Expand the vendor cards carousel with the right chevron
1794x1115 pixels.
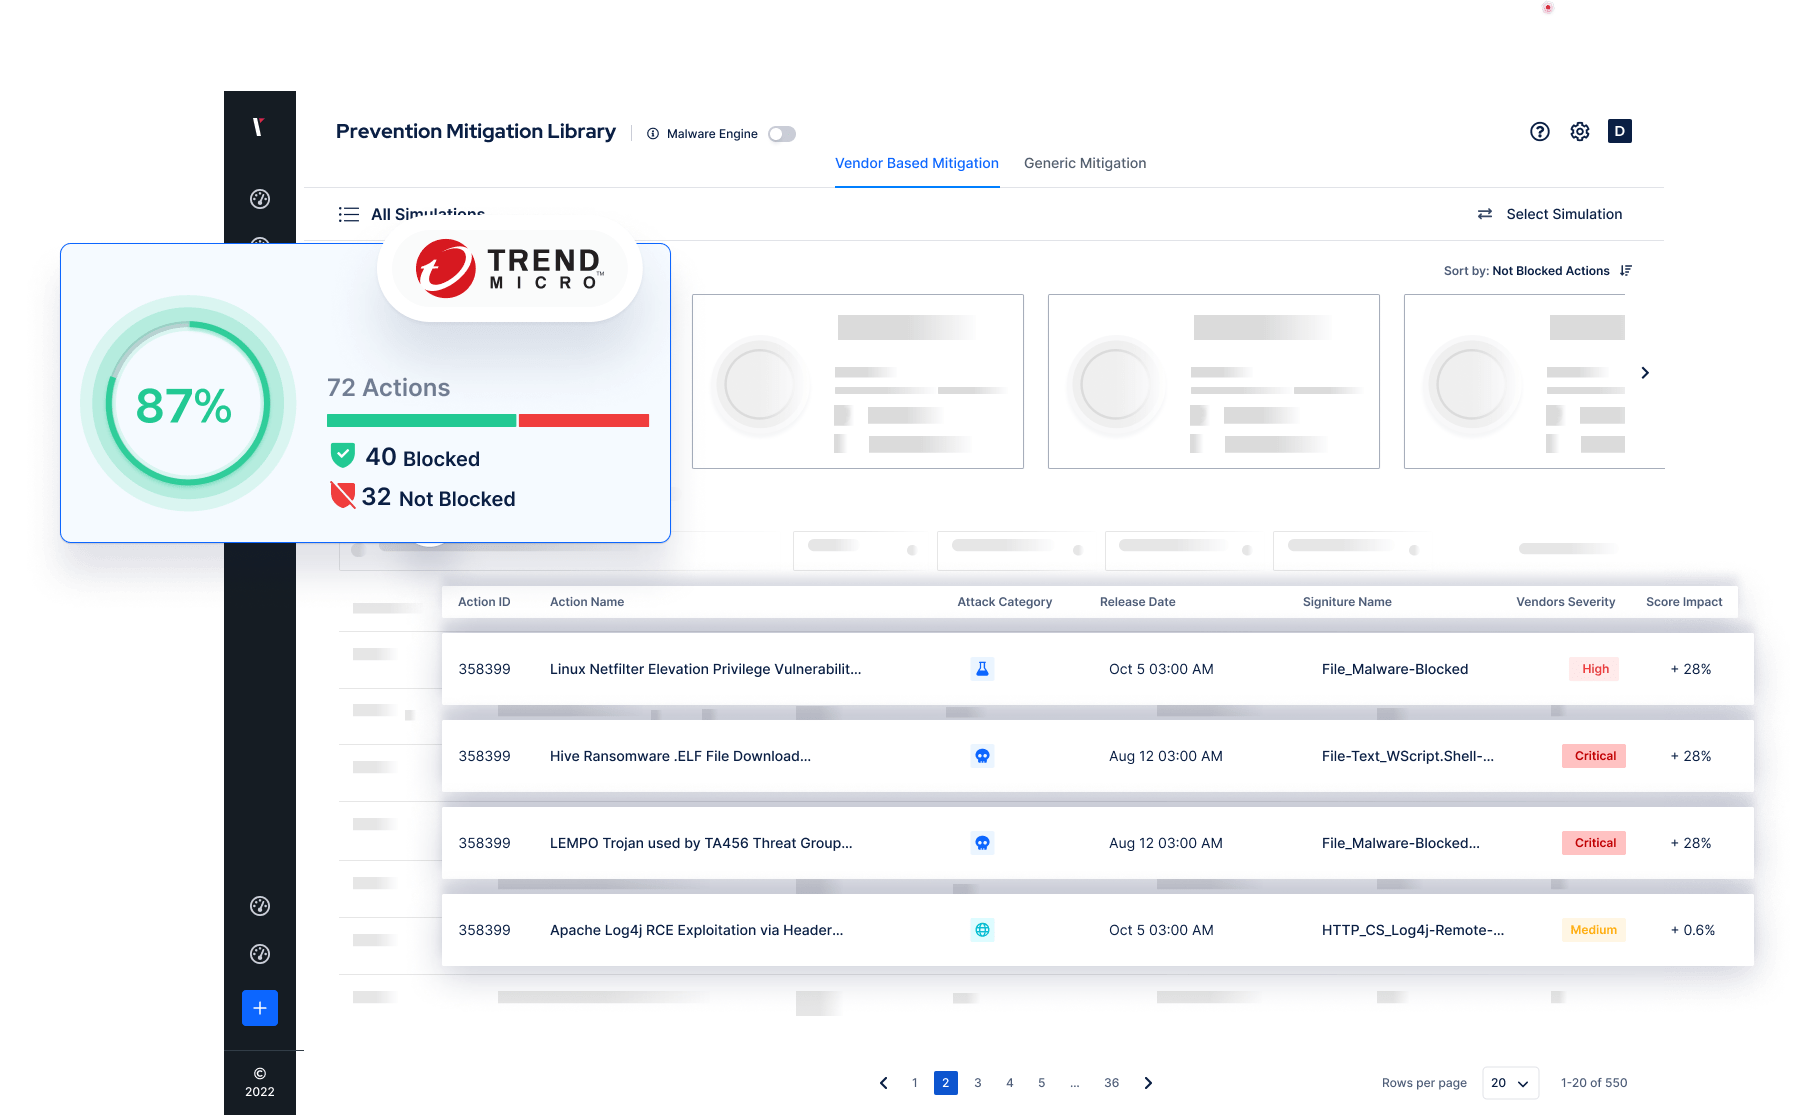point(1644,372)
